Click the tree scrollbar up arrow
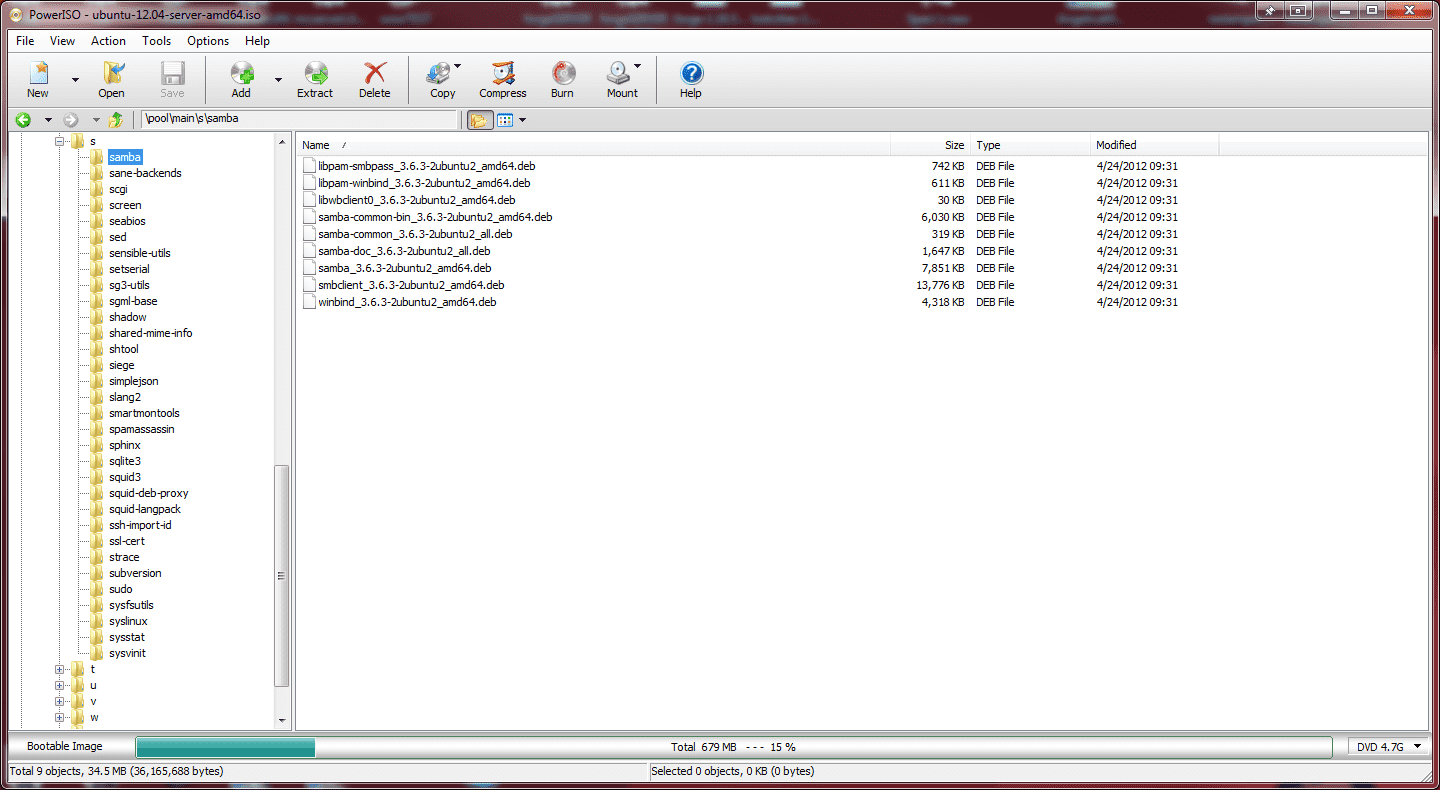Image resolution: width=1440 pixels, height=790 pixels. pyautogui.click(x=281, y=141)
